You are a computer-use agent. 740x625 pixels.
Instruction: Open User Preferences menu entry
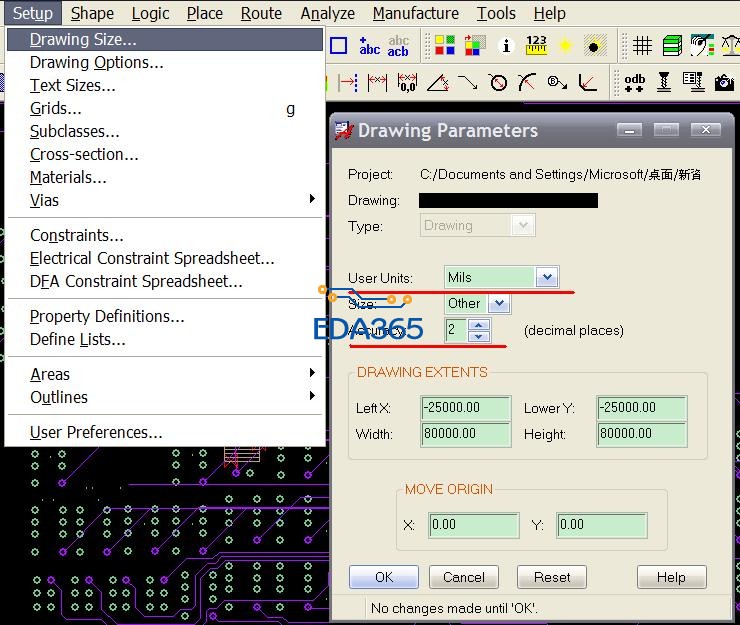pyautogui.click(x=165, y=432)
